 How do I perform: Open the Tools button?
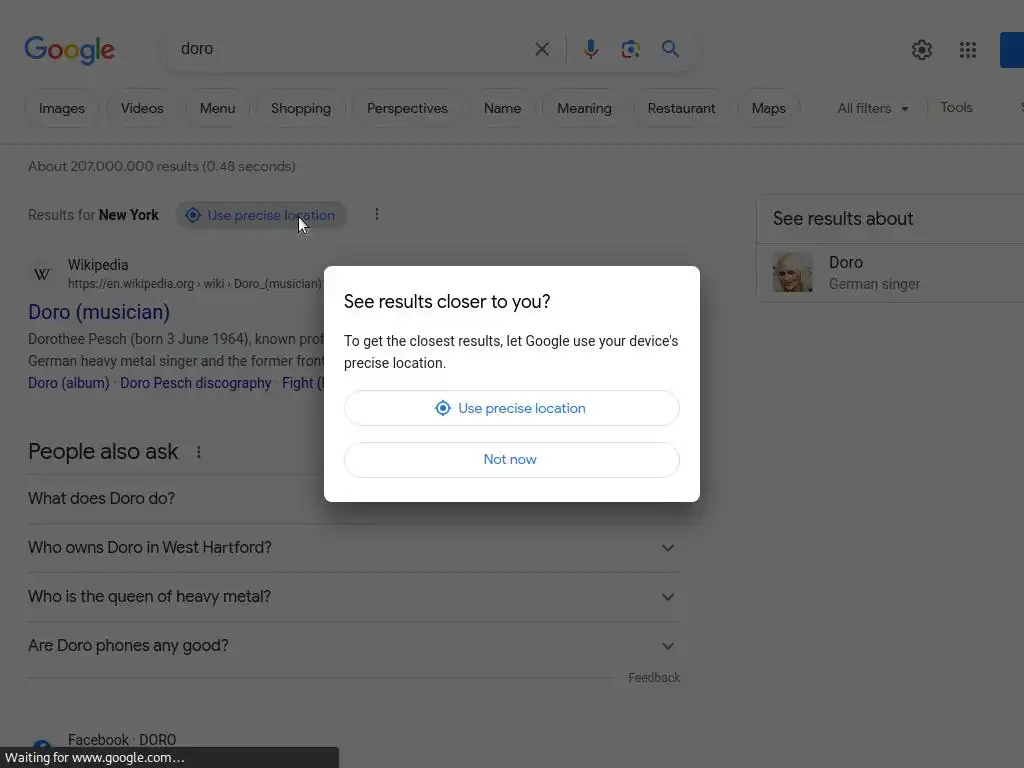click(x=956, y=108)
